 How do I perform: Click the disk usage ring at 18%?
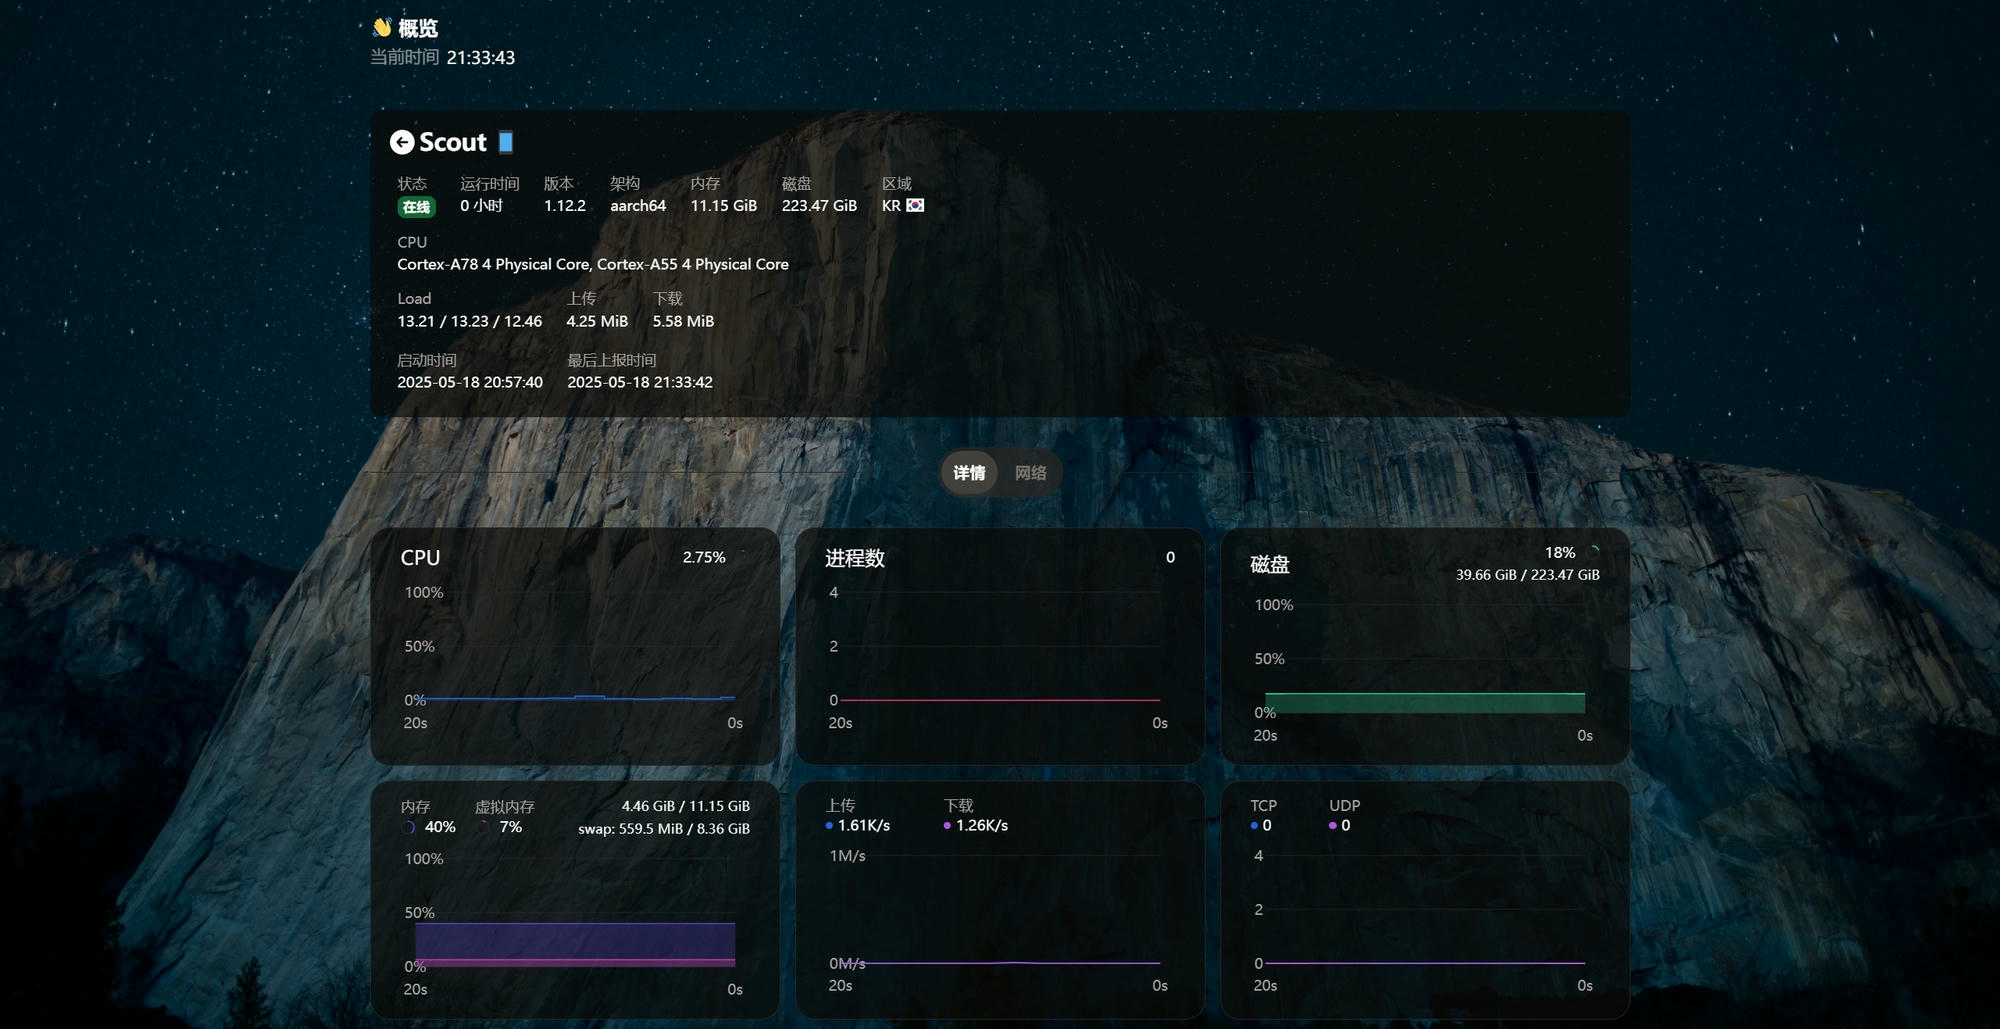point(1594,552)
